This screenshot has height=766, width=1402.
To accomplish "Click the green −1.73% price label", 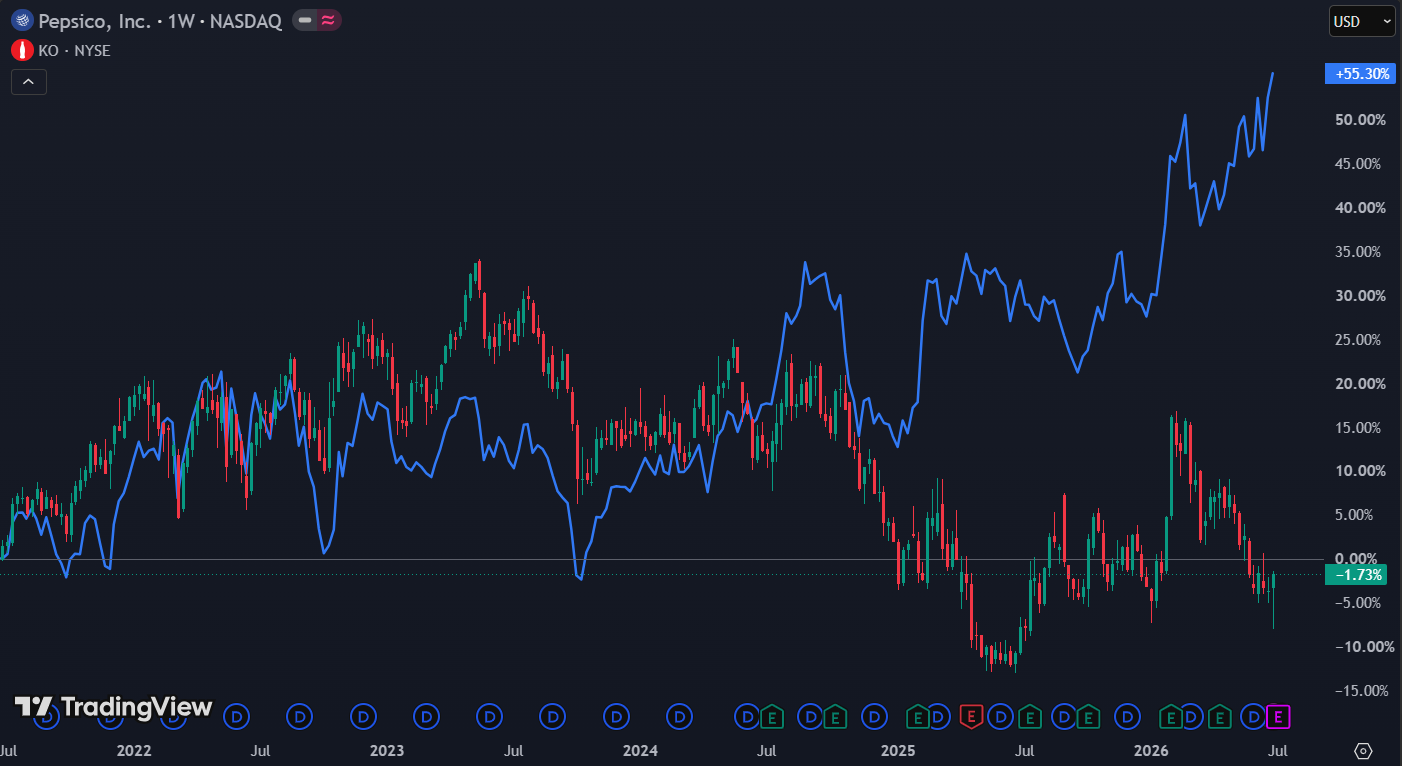I will pos(1358,575).
